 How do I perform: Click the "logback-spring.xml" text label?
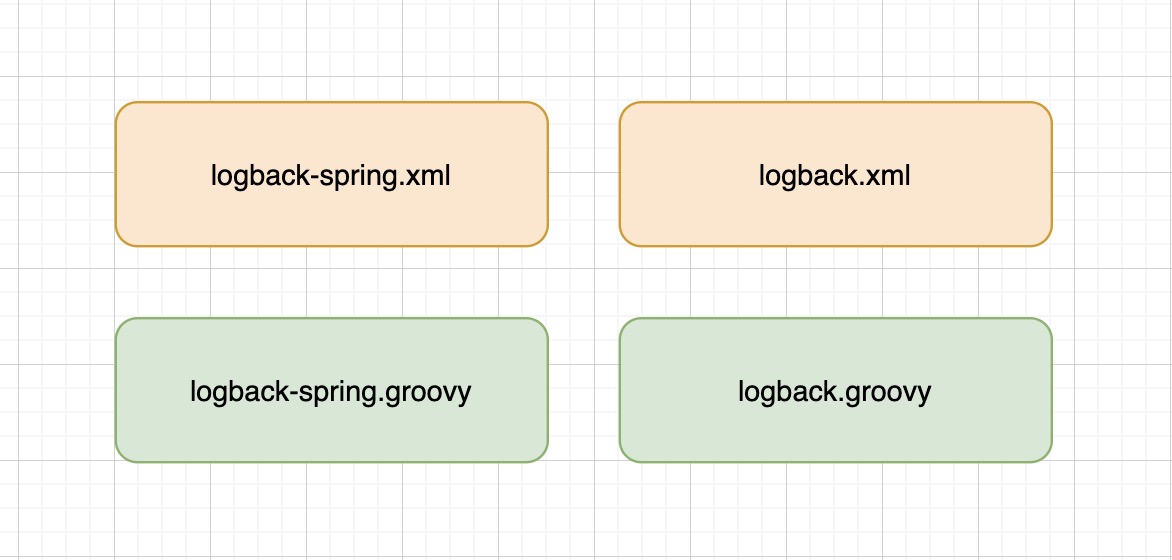(x=330, y=176)
